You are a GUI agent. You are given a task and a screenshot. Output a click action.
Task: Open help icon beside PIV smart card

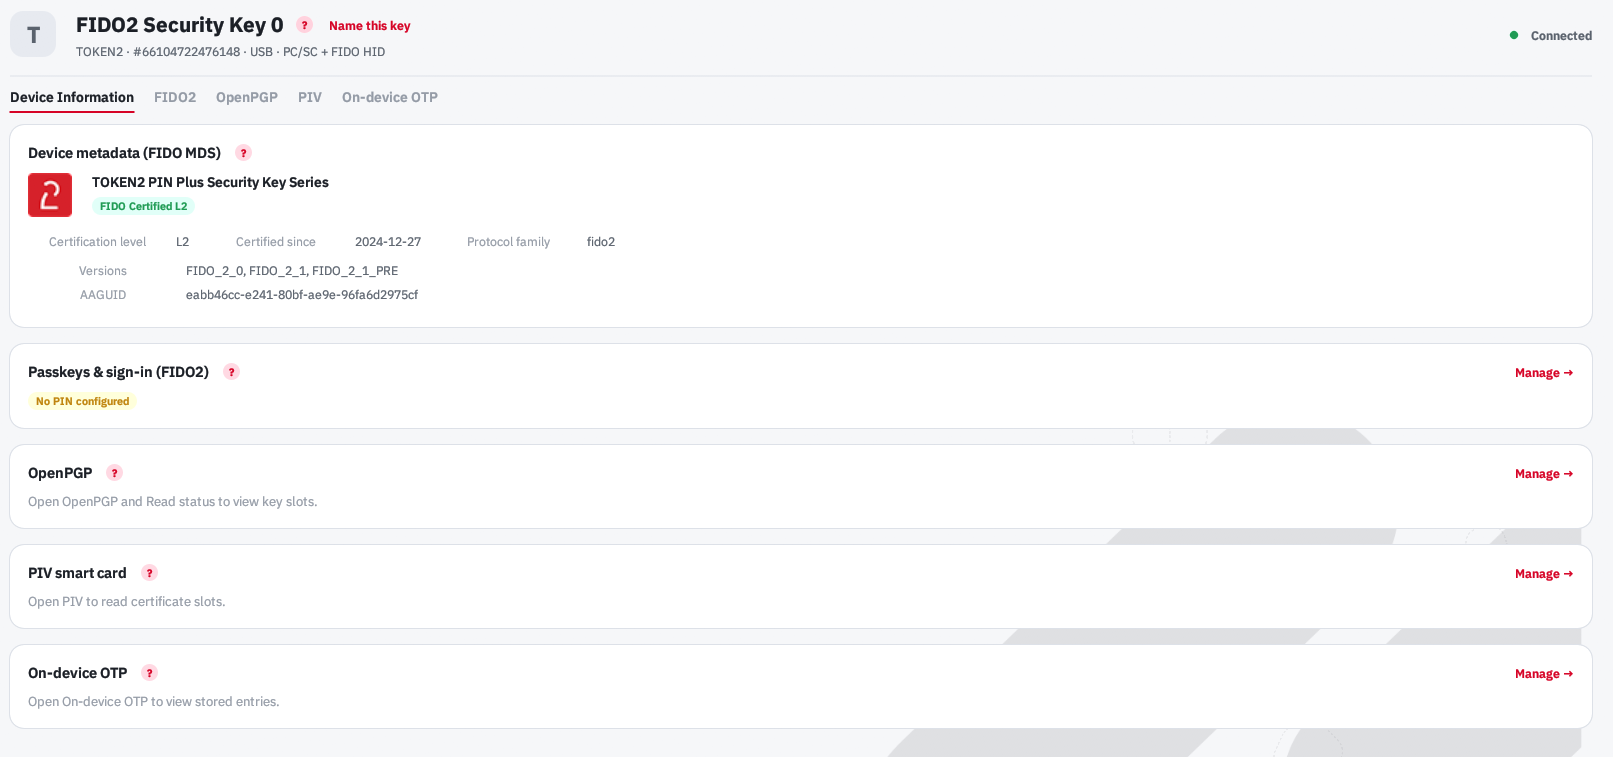pyautogui.click(x=149, y=573)
